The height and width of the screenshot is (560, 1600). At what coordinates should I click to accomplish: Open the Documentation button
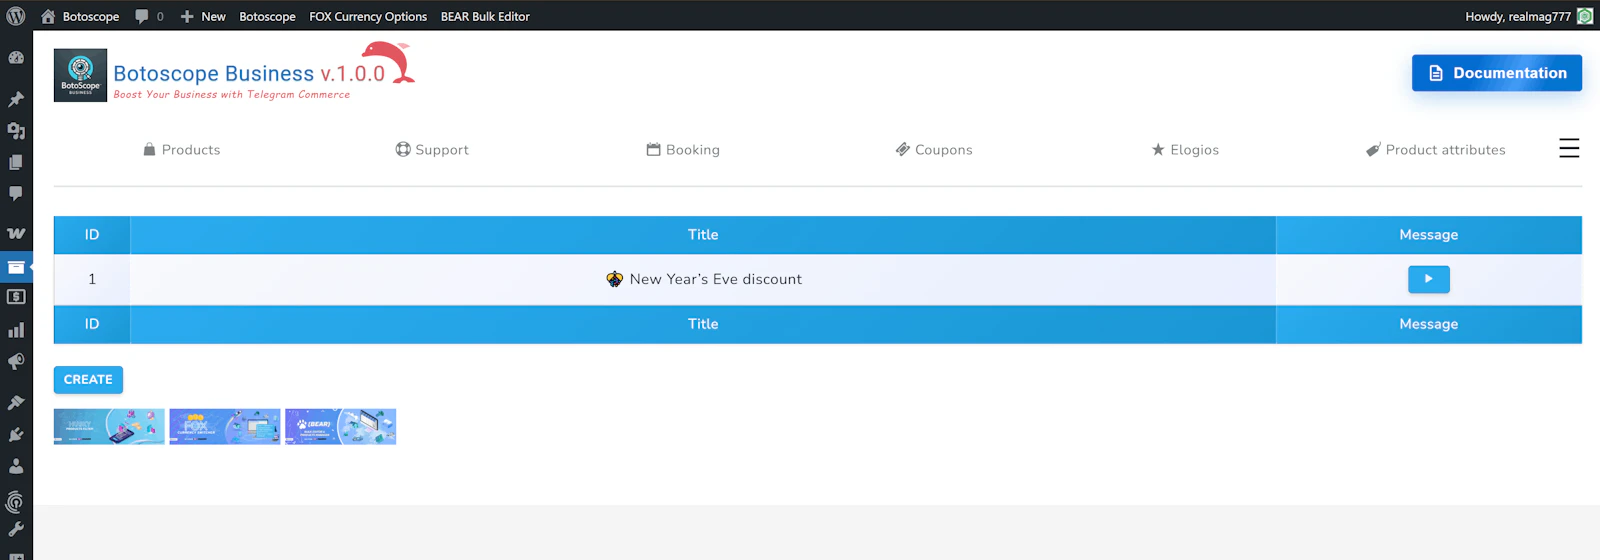click(1497, 73)
